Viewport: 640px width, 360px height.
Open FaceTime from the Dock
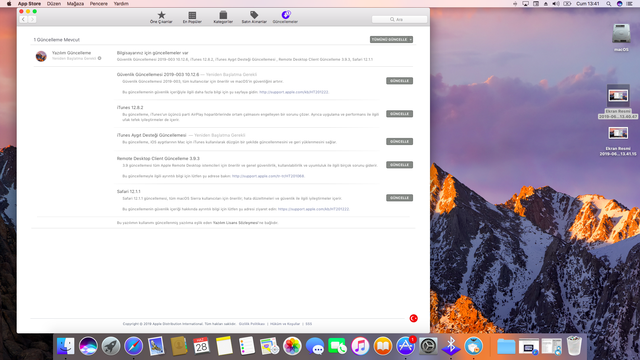tap(338, 346)
